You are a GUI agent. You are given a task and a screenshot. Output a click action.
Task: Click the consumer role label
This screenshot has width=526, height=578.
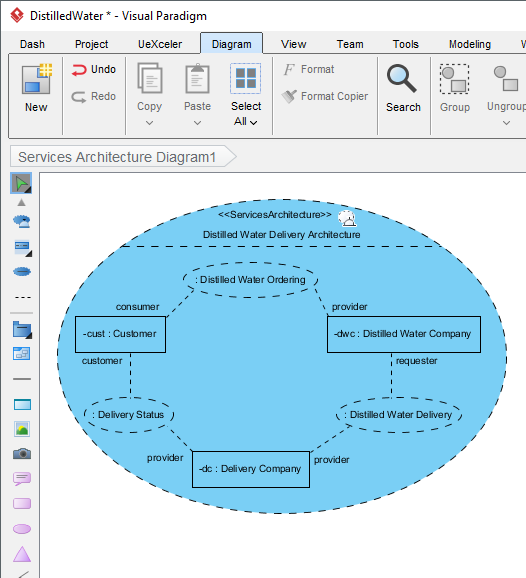point(137,307)
